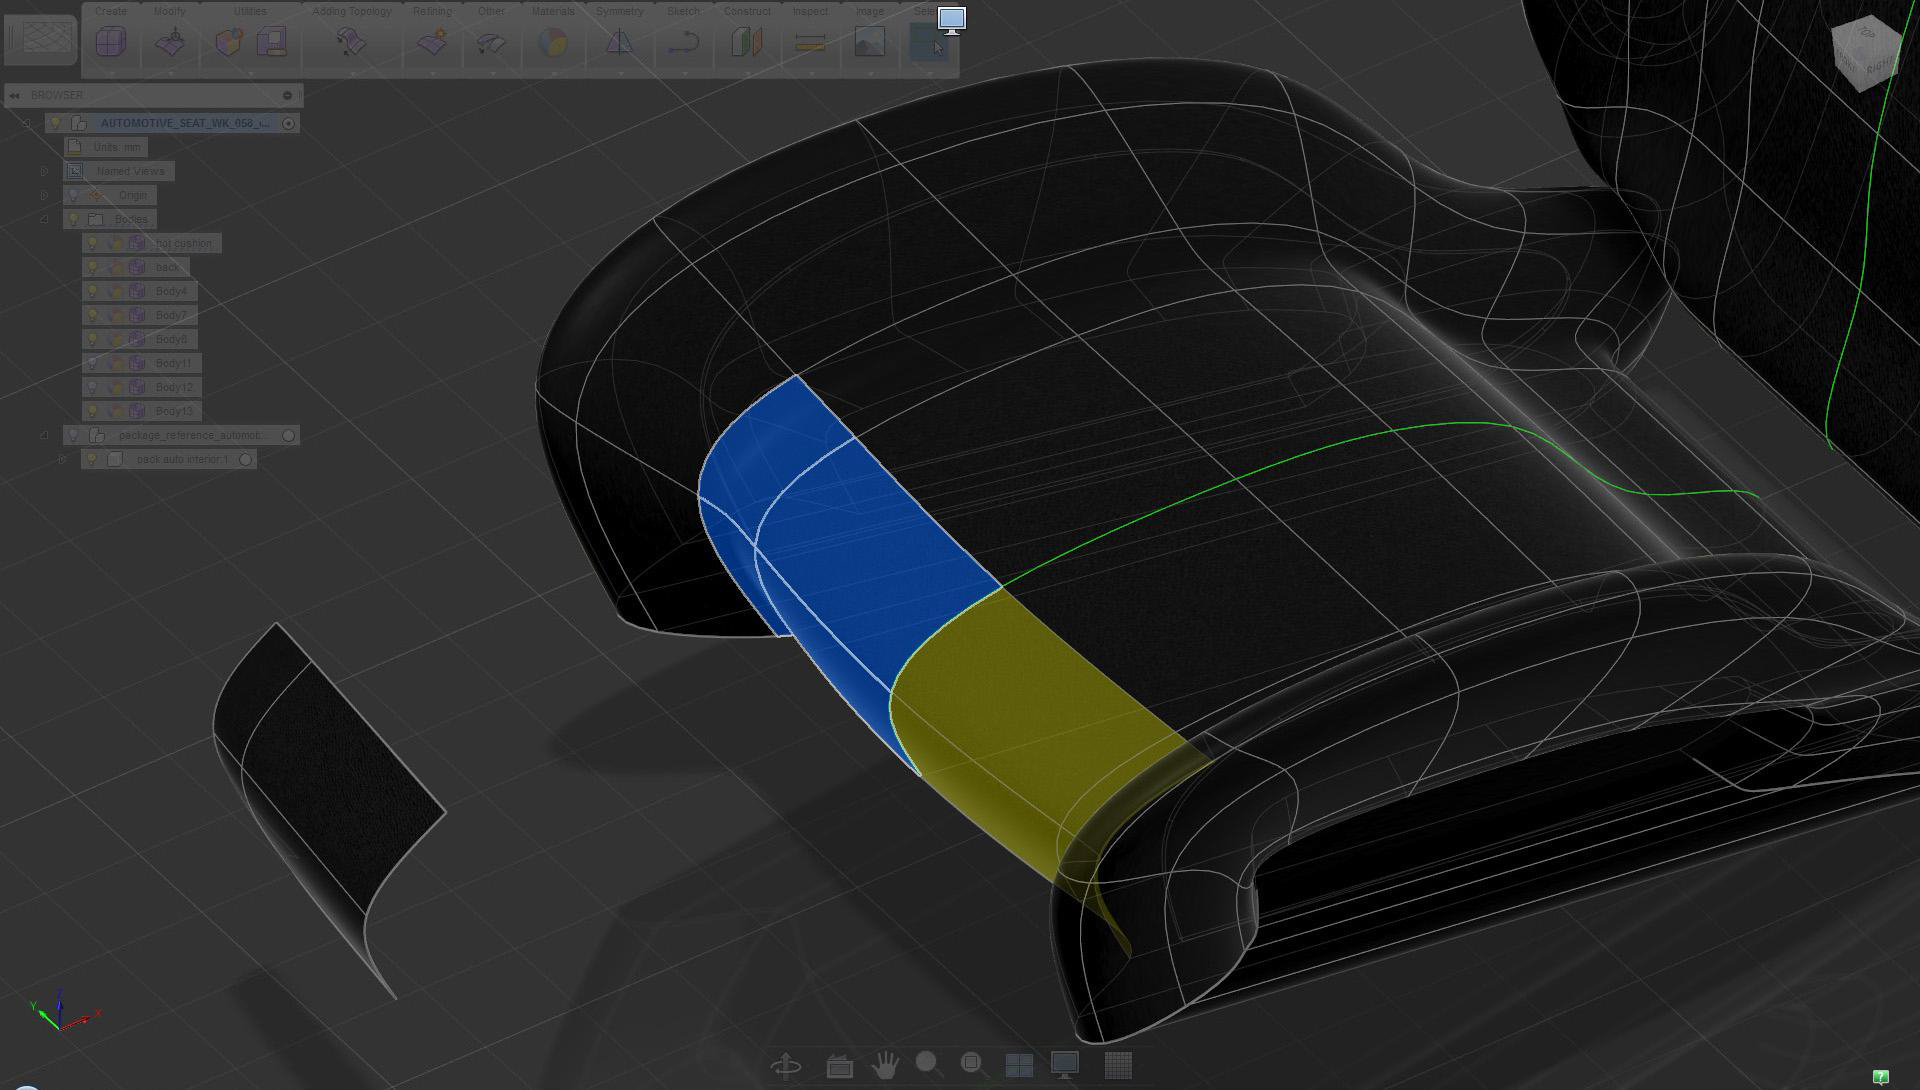Hide the bot cushion body via its bulb
This screenshot has height=1090, width=1920.
click(x=92, y=244)
